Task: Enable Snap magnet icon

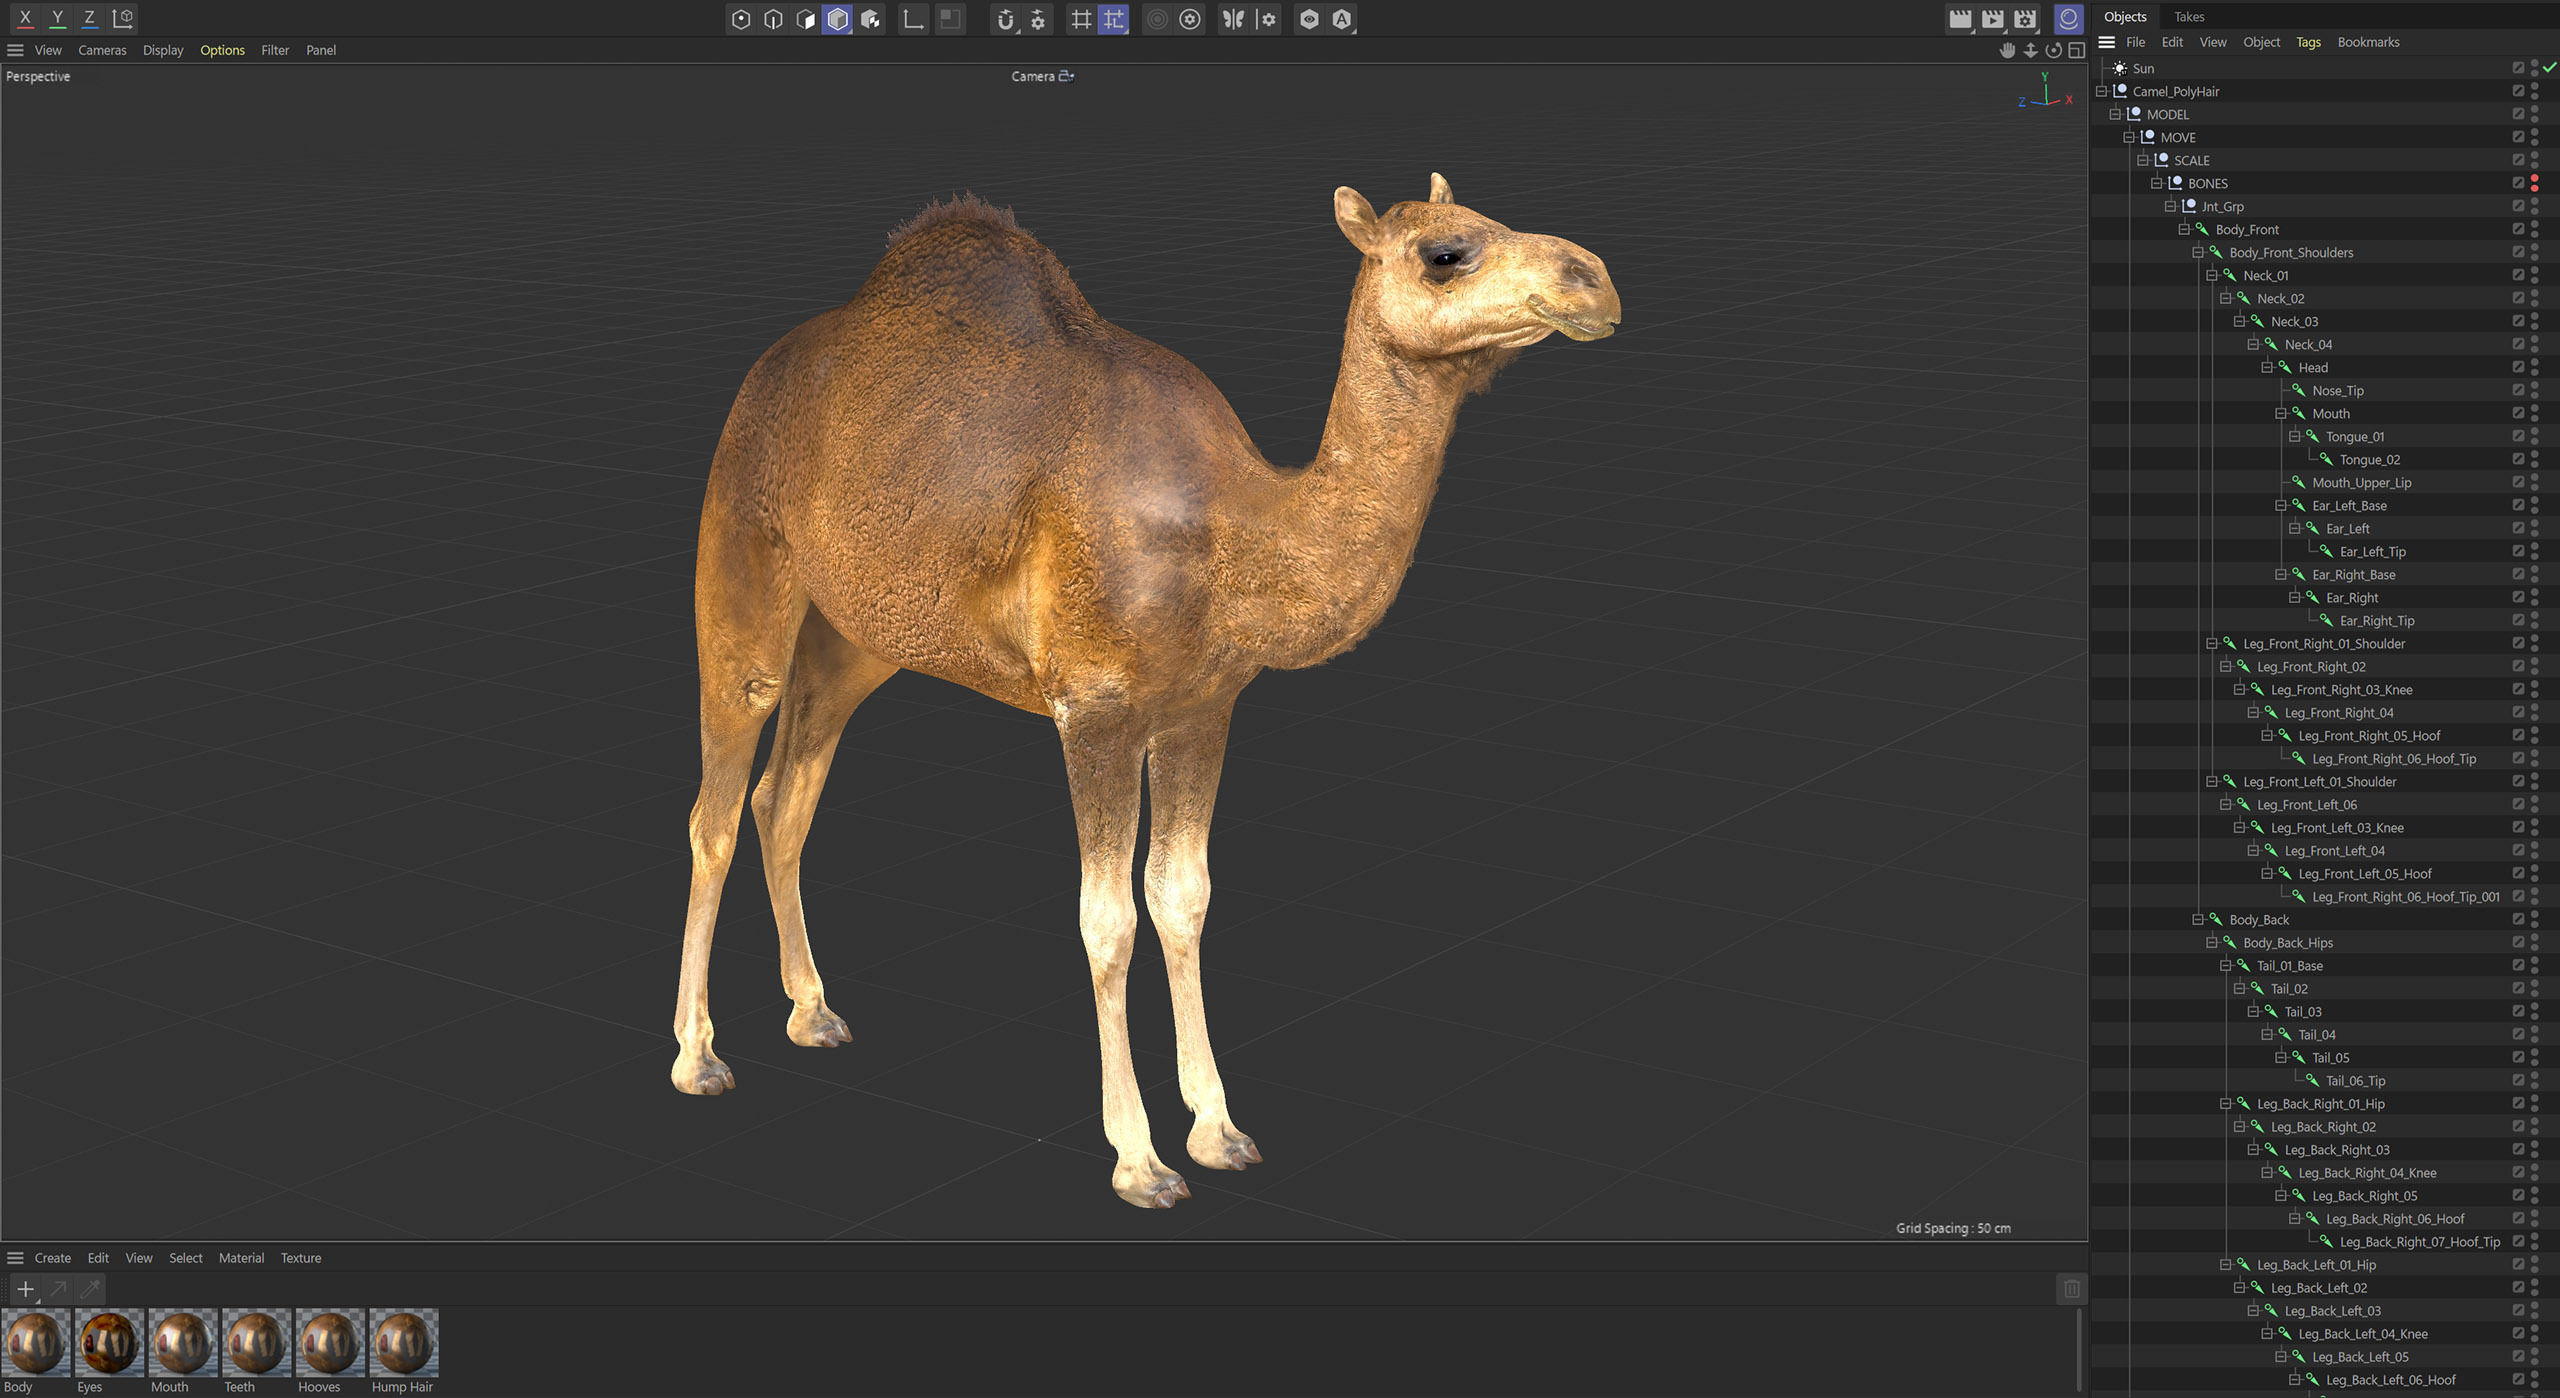Action: (1006, 19)
